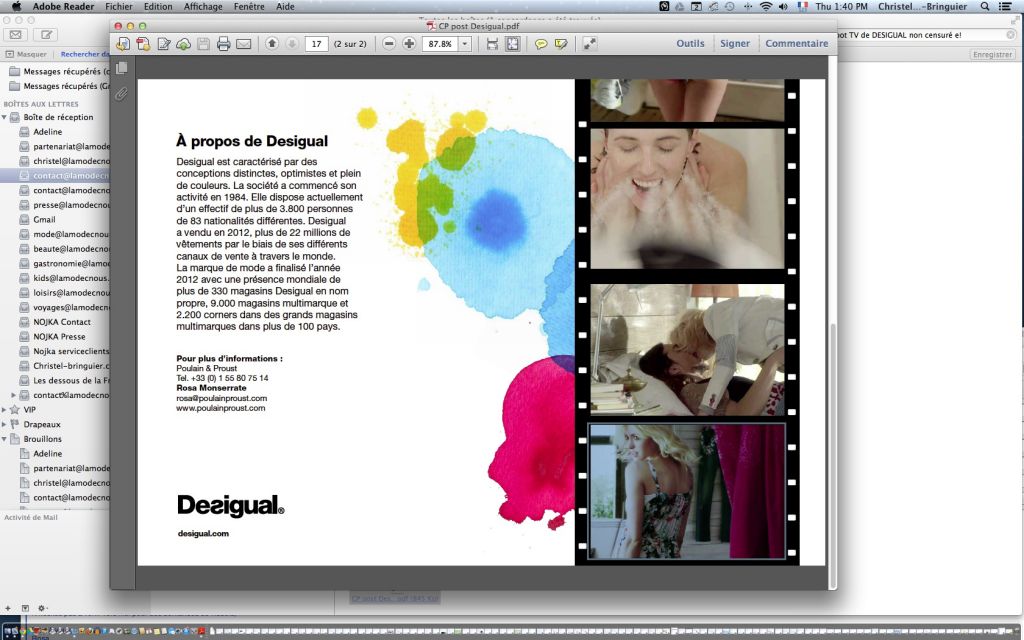The image size is (1024, 640).
Task: Click the fit full page icon
Action: pyautogui.click(x=513, y=44)
